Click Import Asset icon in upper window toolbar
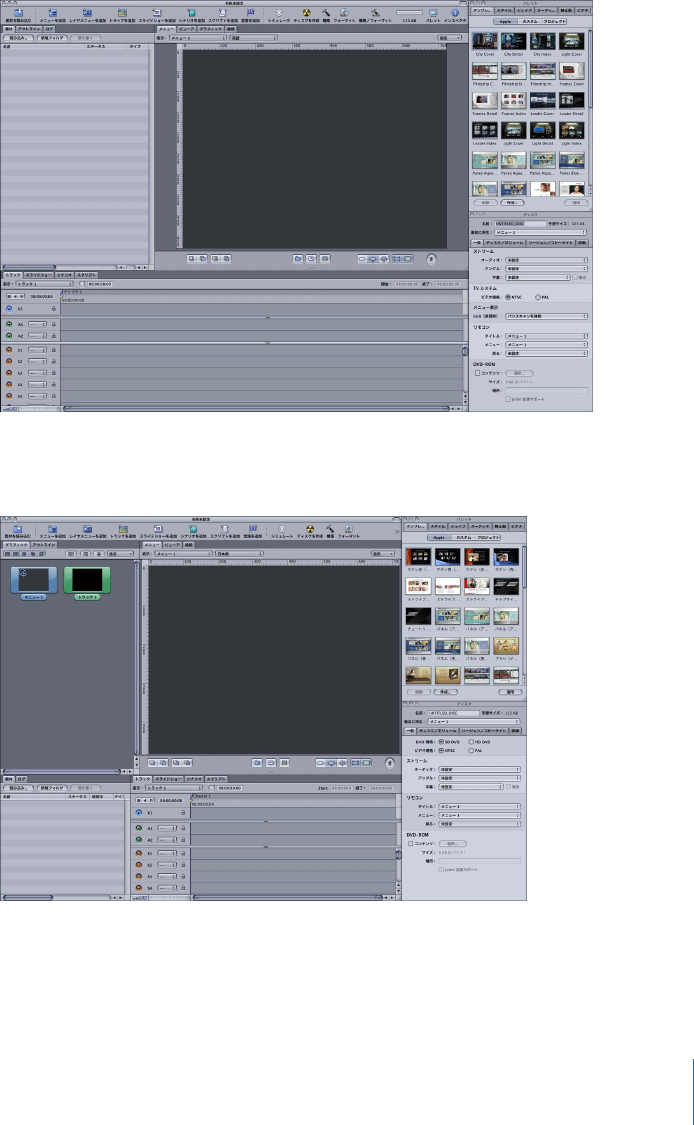The width and height of the screenshot is (694, 1125). tap(19, 14)
